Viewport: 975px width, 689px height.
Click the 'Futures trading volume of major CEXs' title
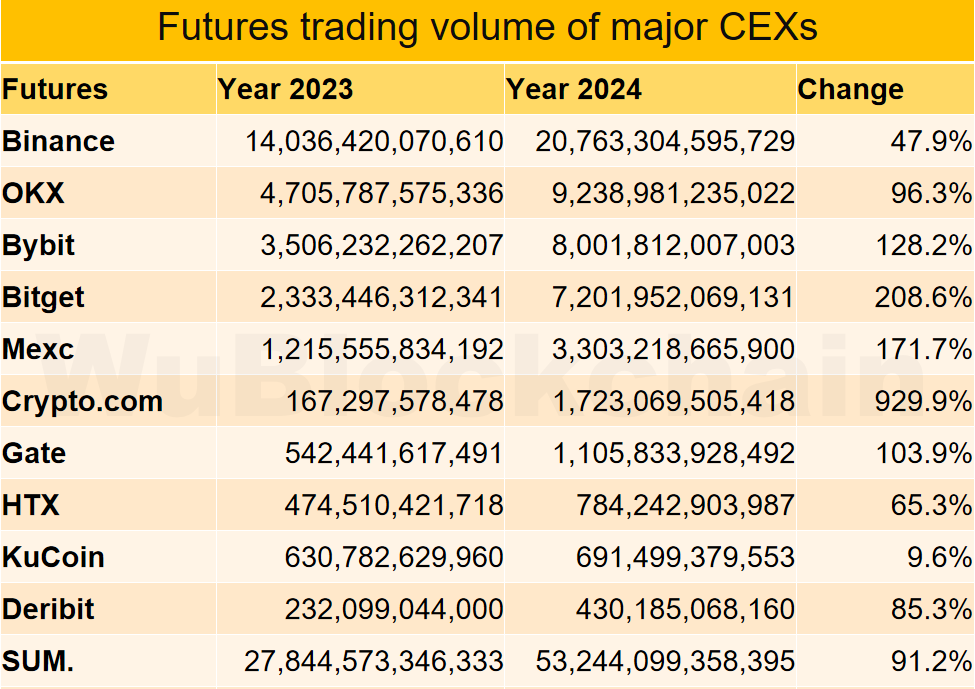click(487, 28)
